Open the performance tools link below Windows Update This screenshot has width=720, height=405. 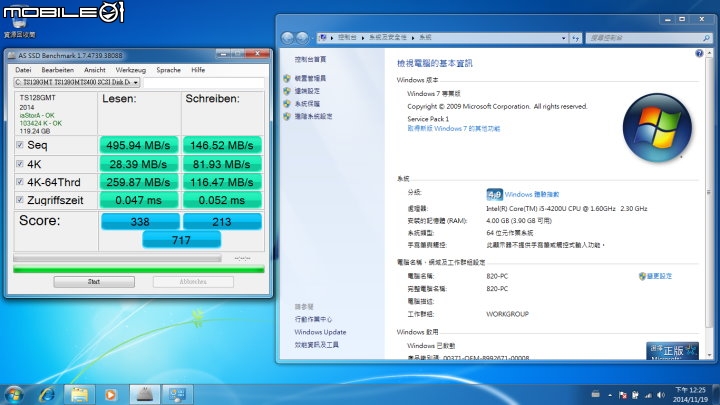(x=316, y=345)
